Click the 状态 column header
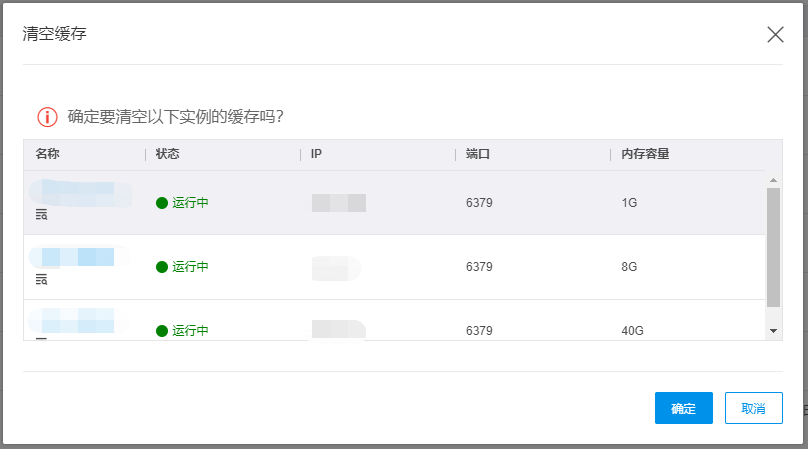The image size is (808, 449). coord(167,154)
